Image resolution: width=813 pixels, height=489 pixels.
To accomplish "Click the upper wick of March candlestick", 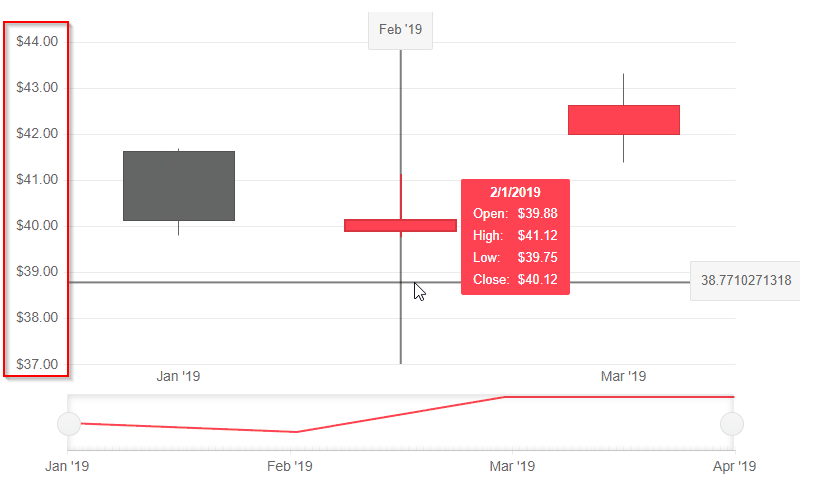I will 623,89.
